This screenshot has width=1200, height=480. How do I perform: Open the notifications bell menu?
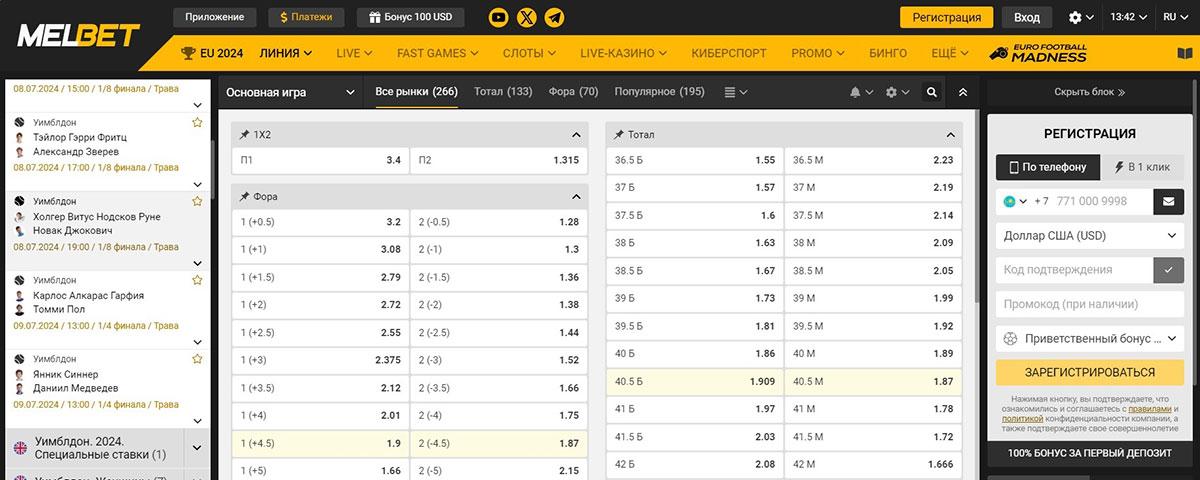pyautogui.click(x=861, y=92)
